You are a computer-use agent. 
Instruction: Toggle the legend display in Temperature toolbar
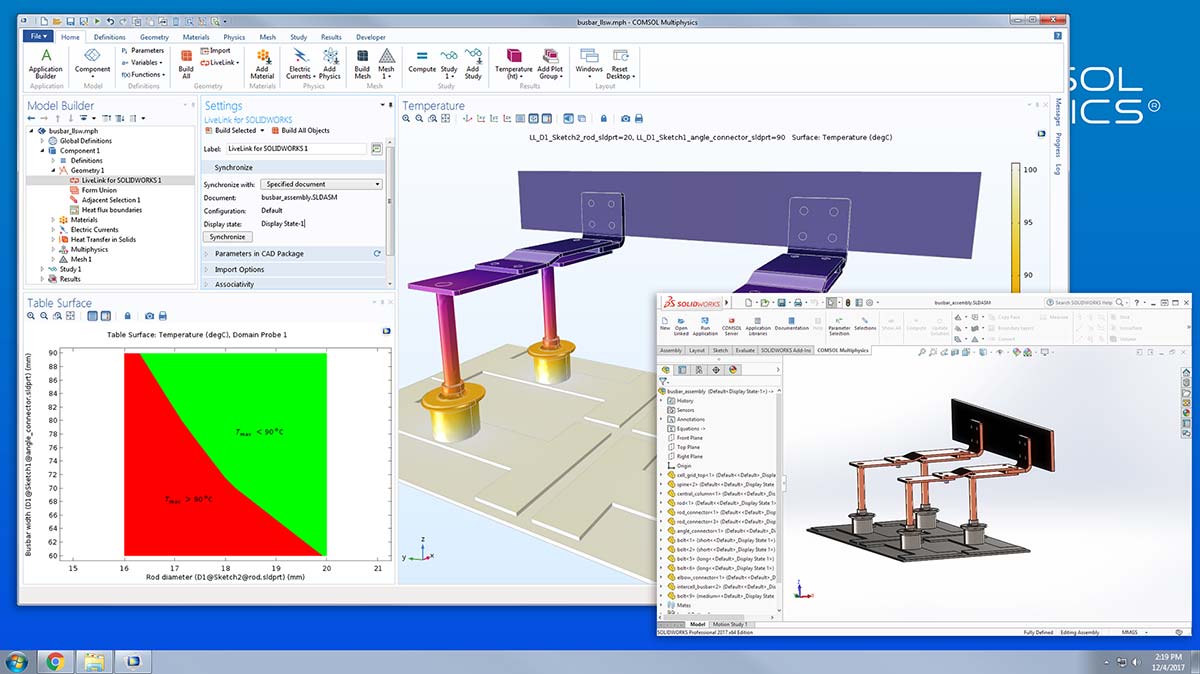coord(546,119)
